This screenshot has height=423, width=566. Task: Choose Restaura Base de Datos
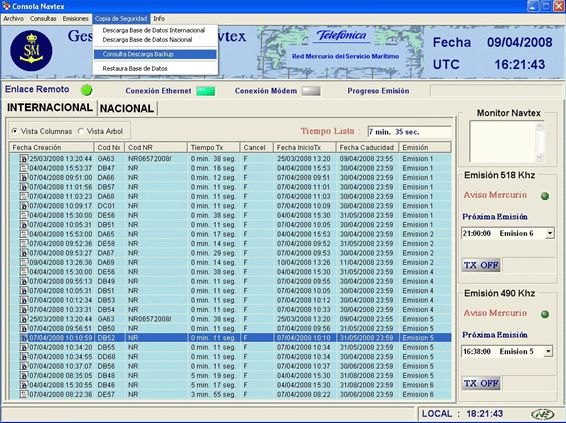coord(135,69)
